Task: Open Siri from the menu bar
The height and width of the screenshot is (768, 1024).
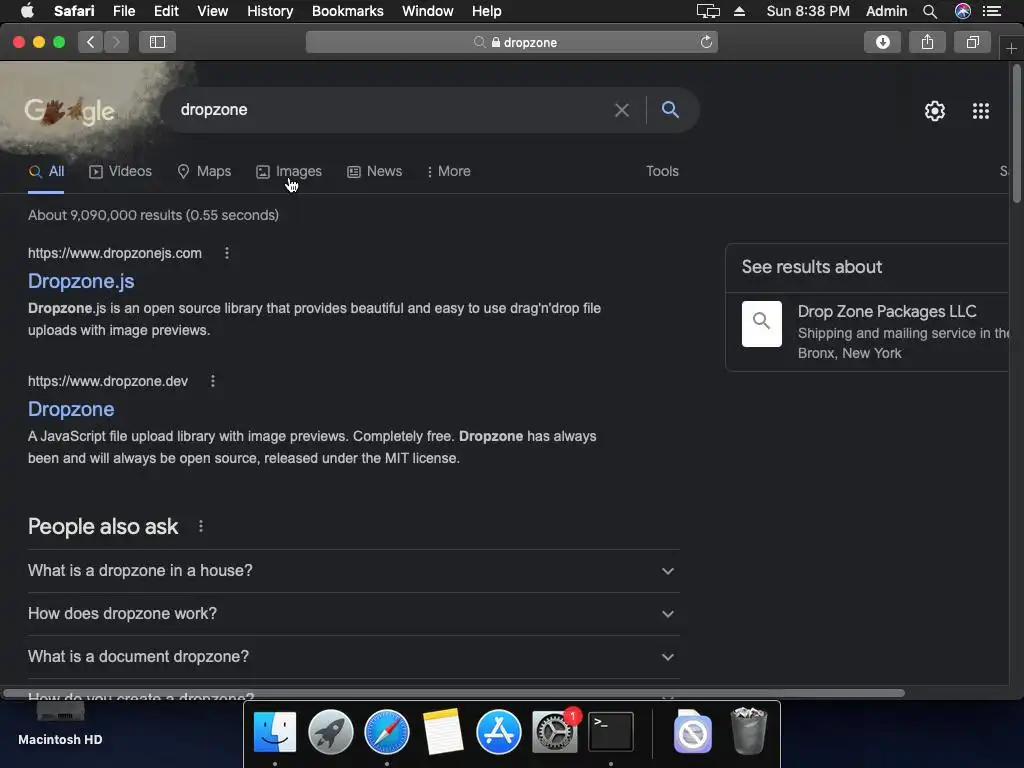Action: [963, 11]
